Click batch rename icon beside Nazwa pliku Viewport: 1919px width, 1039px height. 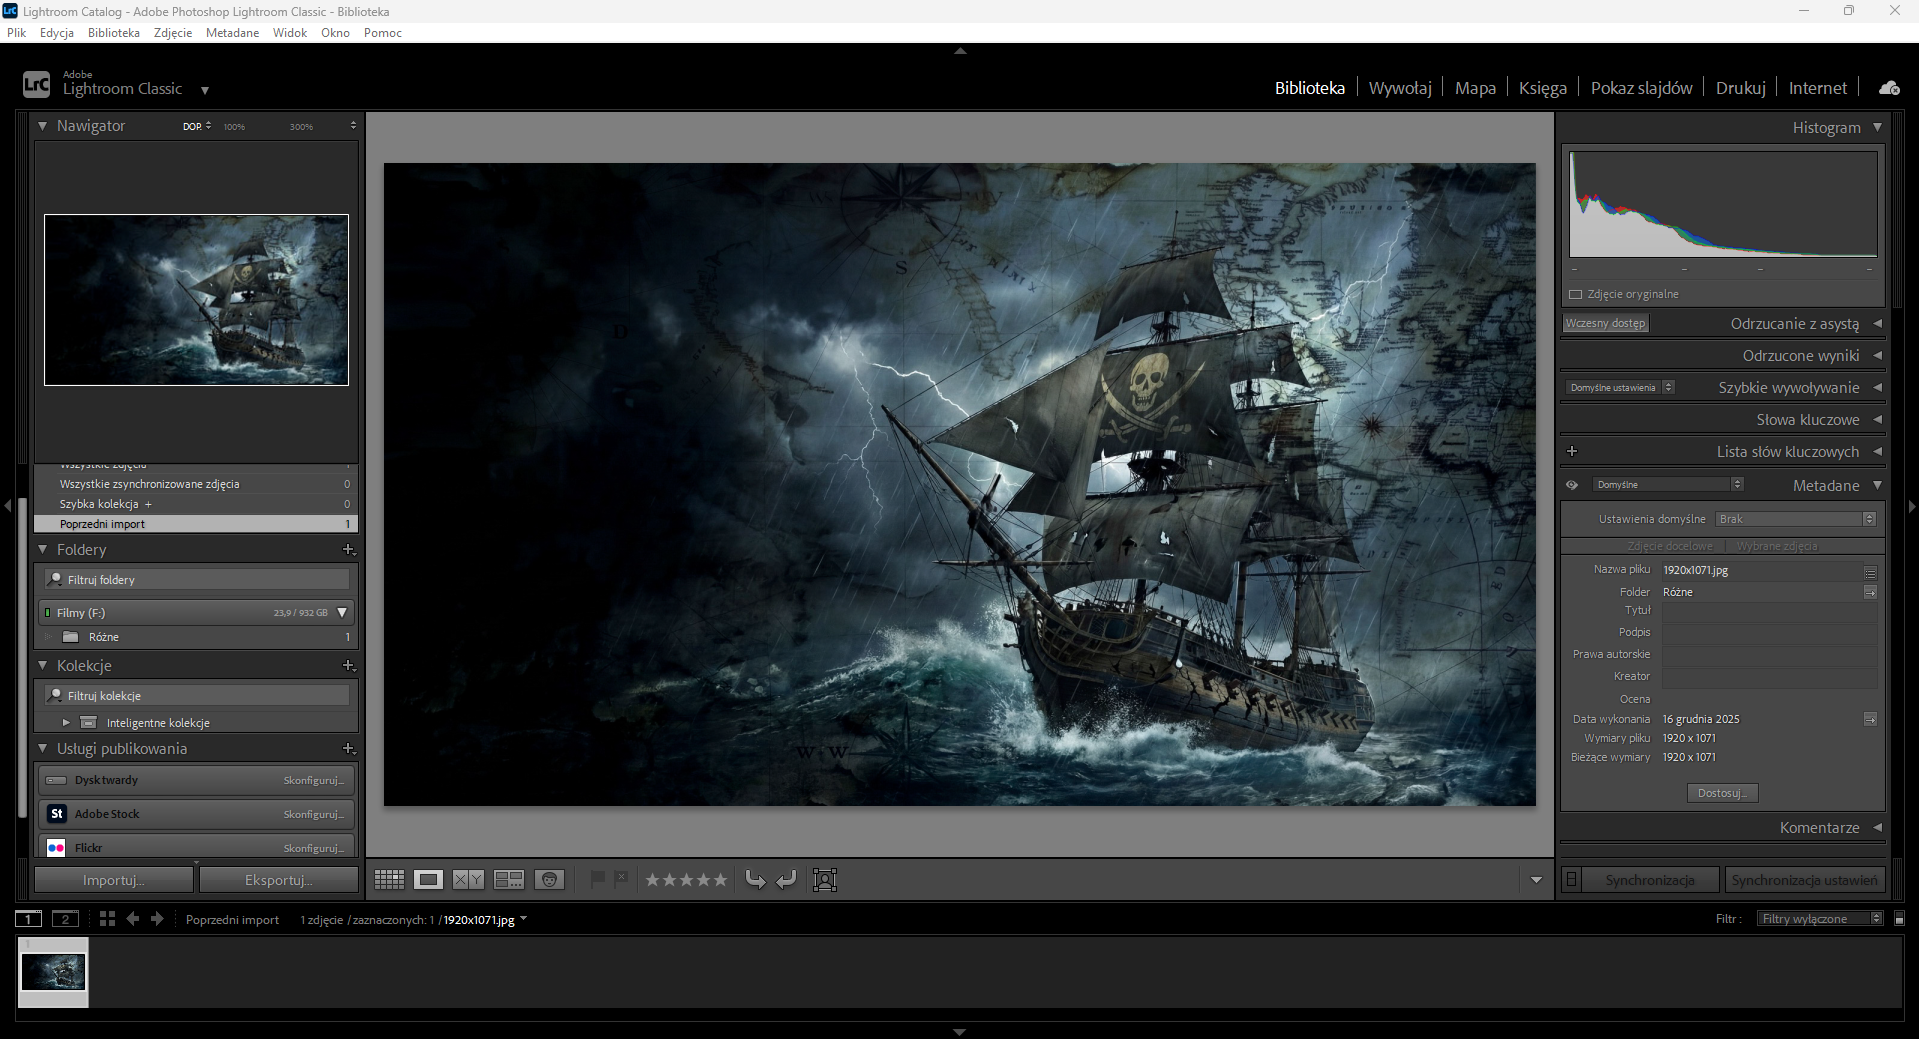point(1870,572)
